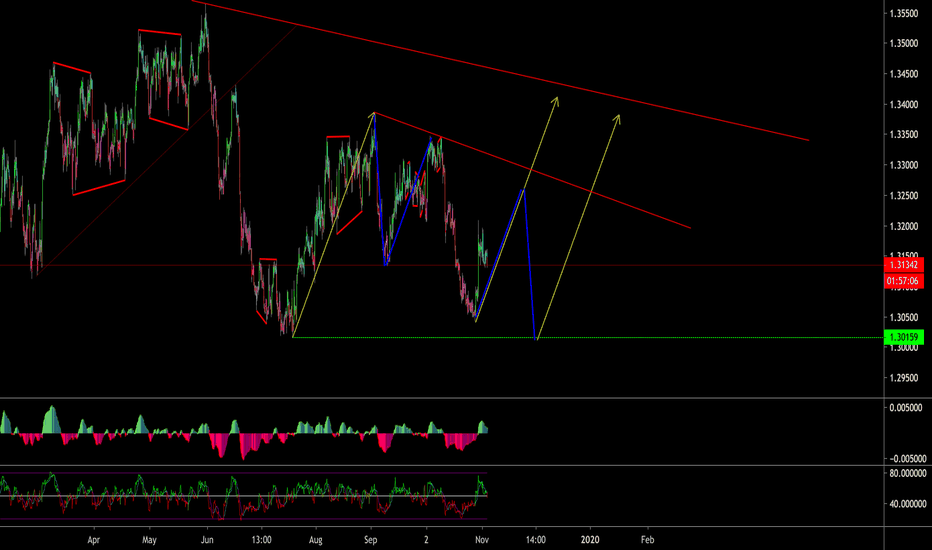Click the 1.34000 price axis label

[x=903, y=105]
